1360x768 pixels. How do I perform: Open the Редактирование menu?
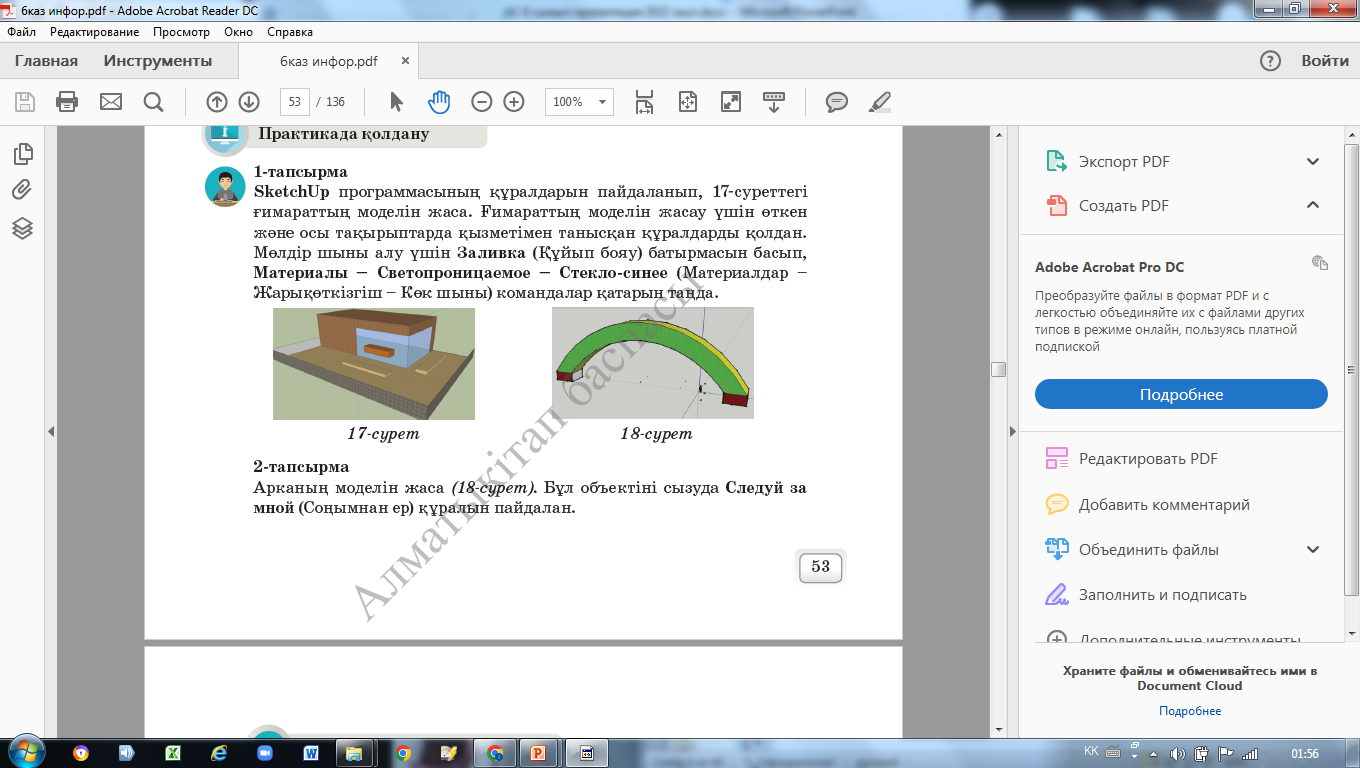(x=95, y=32)
